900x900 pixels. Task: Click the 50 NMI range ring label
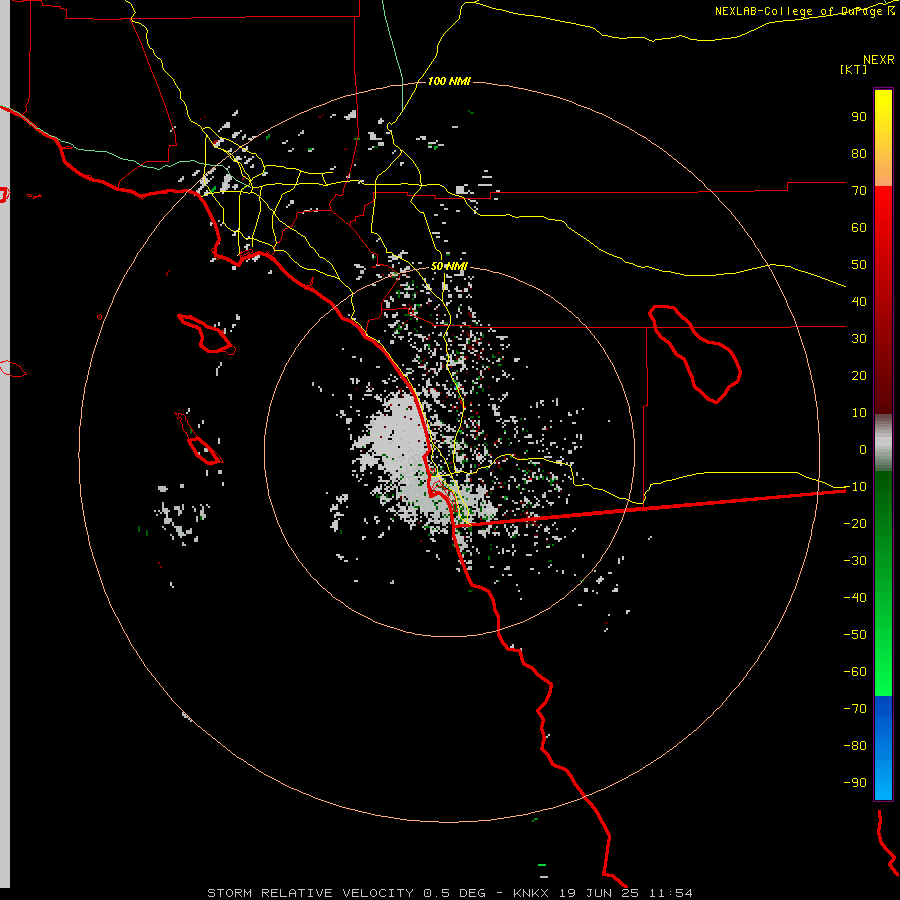[449, 266]
